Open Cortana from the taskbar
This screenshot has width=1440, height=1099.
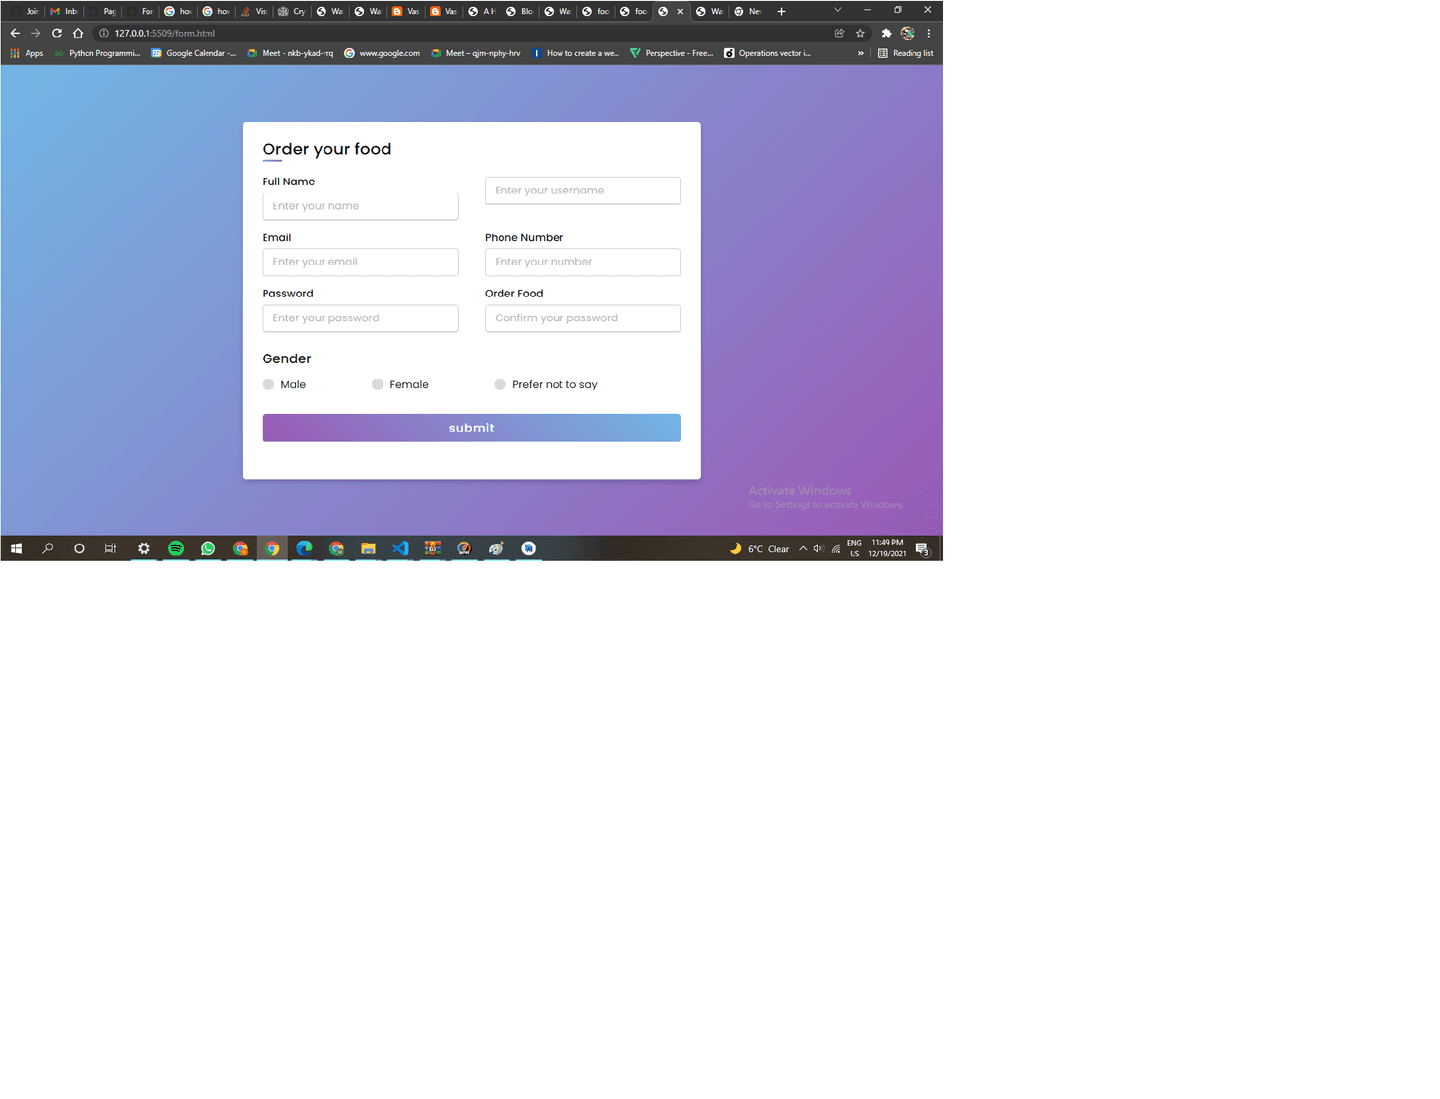[x=79, y=548]
